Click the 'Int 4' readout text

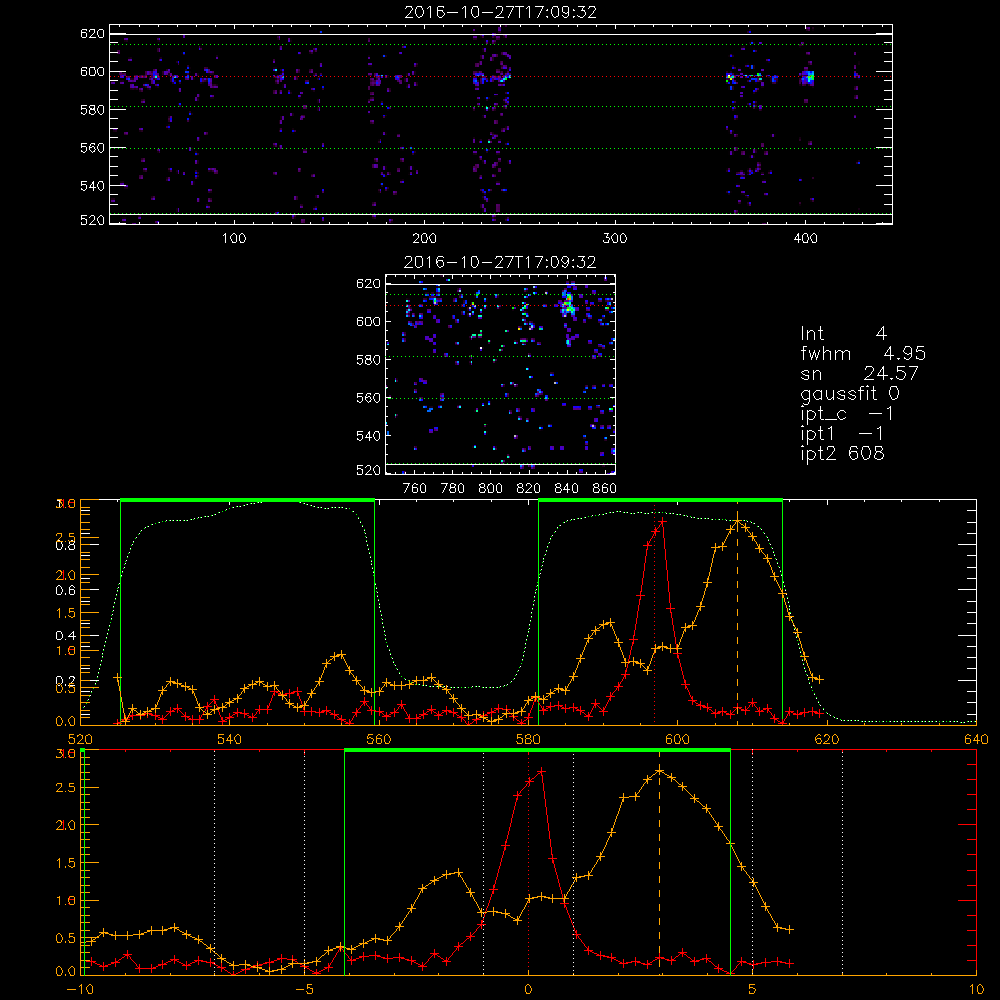[843, 333]
